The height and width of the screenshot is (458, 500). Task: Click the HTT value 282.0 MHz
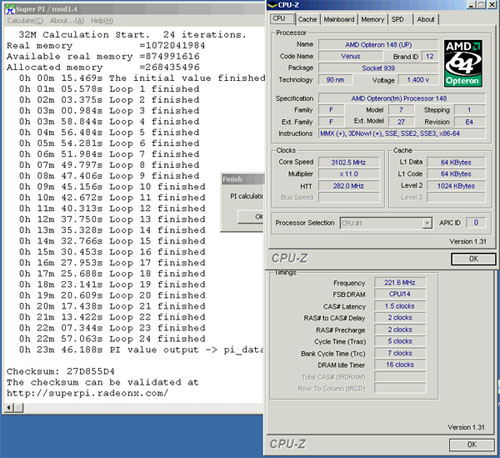[348, 186]
